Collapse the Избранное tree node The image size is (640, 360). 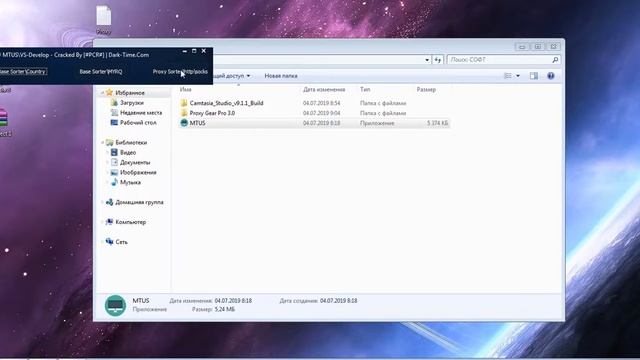click(102, 93)
